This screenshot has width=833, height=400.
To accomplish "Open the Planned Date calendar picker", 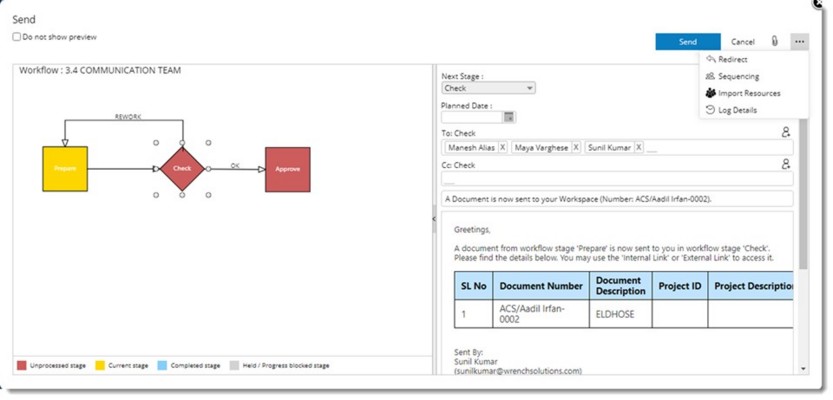I will pyautogui.click(x=510, y=117).
